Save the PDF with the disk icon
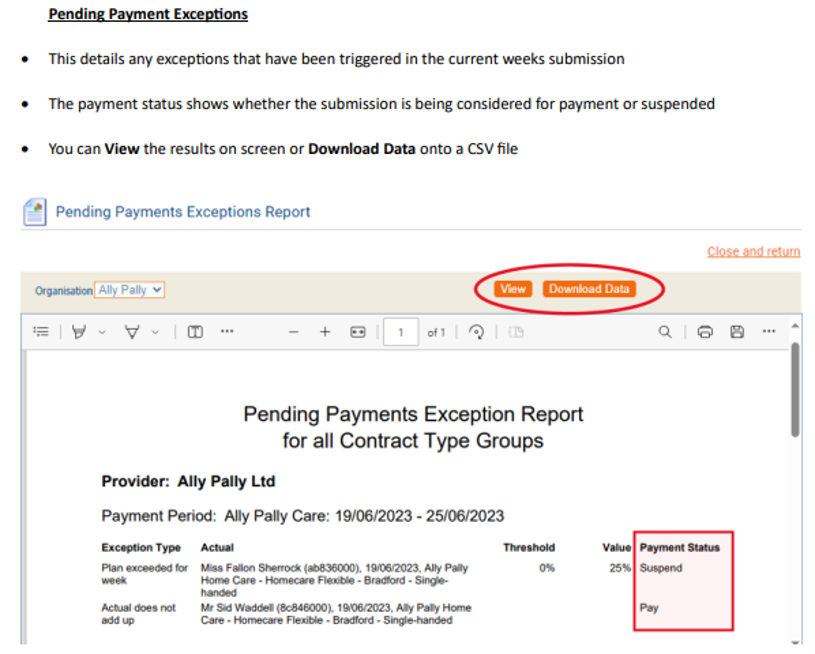Viewport: 815px width, 654px height. [x=737, y=332]
